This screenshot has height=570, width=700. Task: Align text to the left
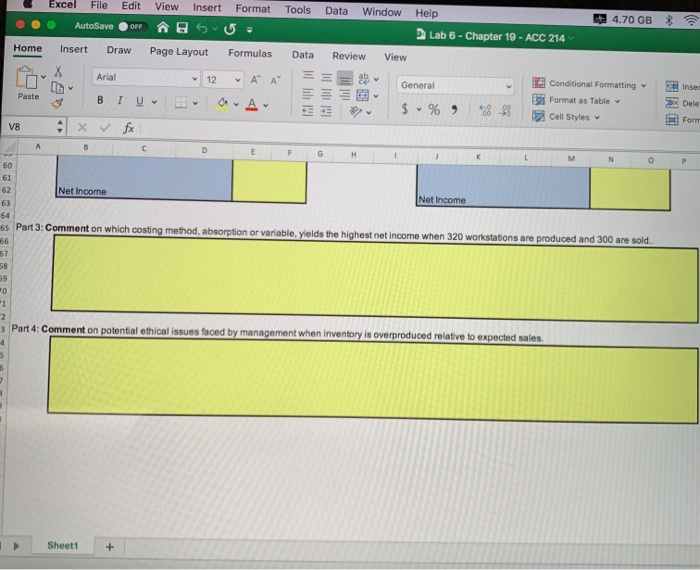click(x=308, y=94)
